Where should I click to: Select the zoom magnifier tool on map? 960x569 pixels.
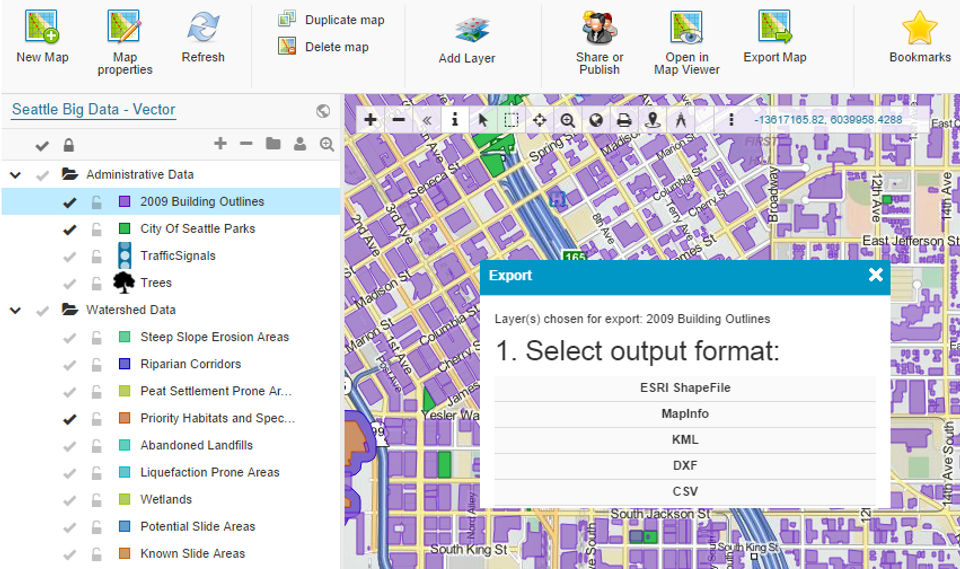click(568, 120)
